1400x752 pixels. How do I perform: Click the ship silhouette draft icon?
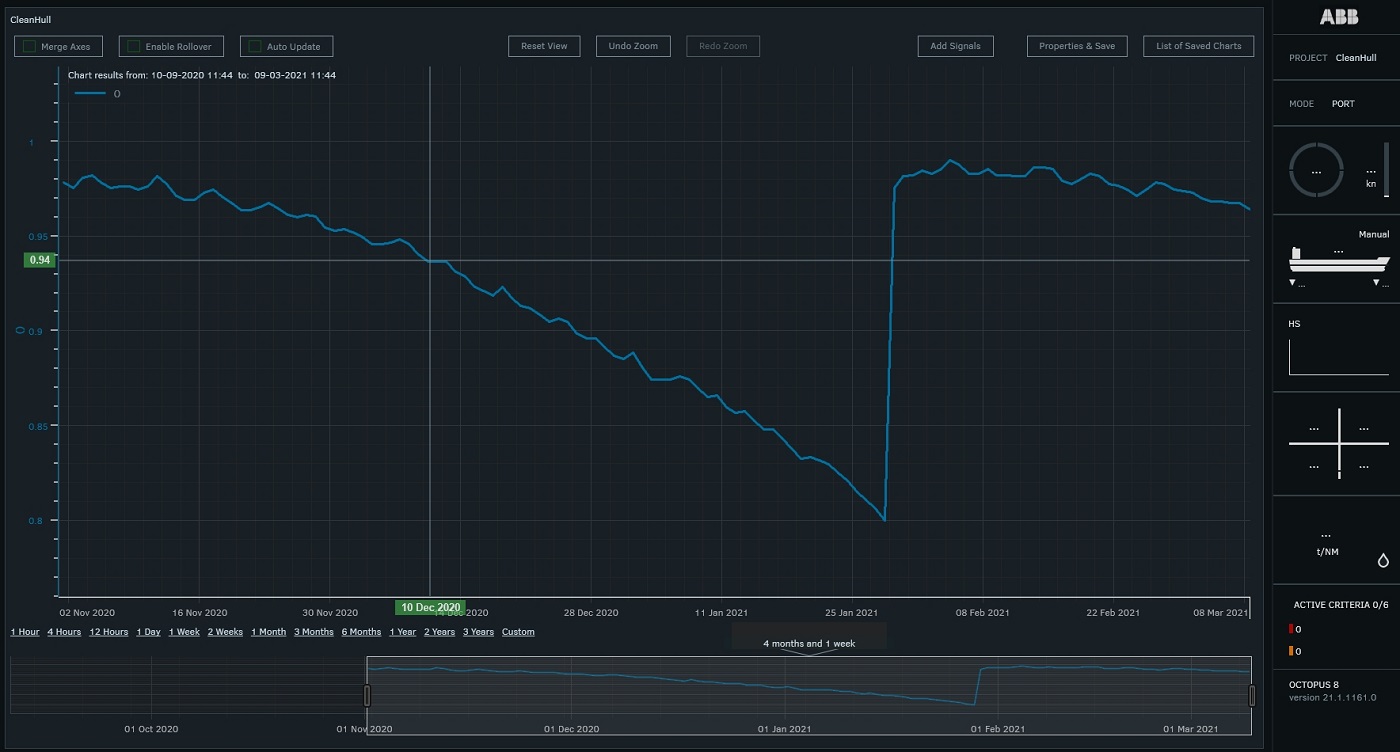pyautogui.click(x=1339, y=260)
